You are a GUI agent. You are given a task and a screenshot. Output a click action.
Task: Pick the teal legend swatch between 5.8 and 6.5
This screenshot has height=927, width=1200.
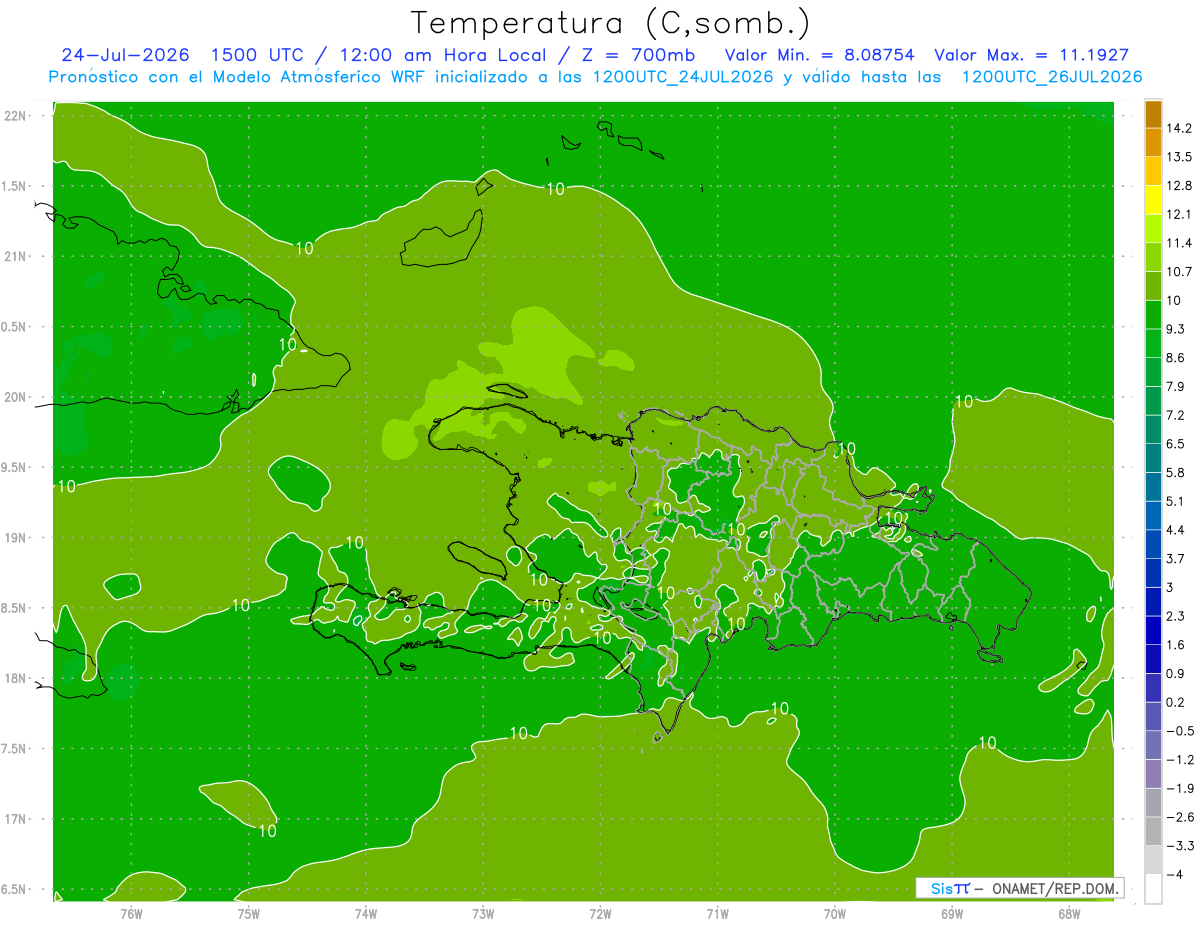click(x=1153, y=458)
